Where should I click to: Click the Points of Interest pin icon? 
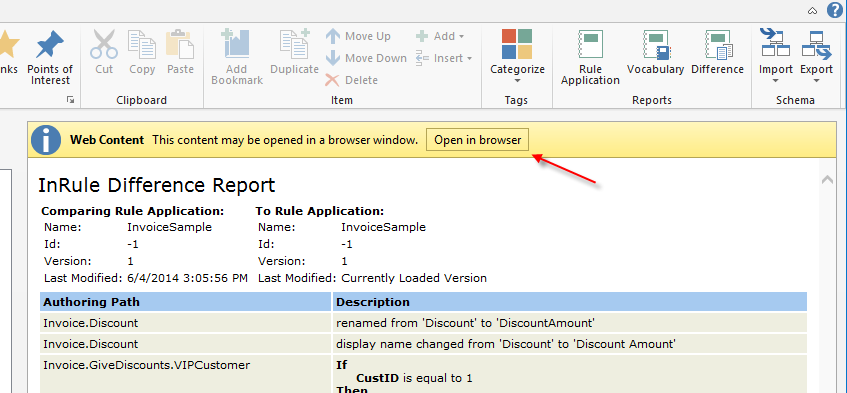point(50,45)
